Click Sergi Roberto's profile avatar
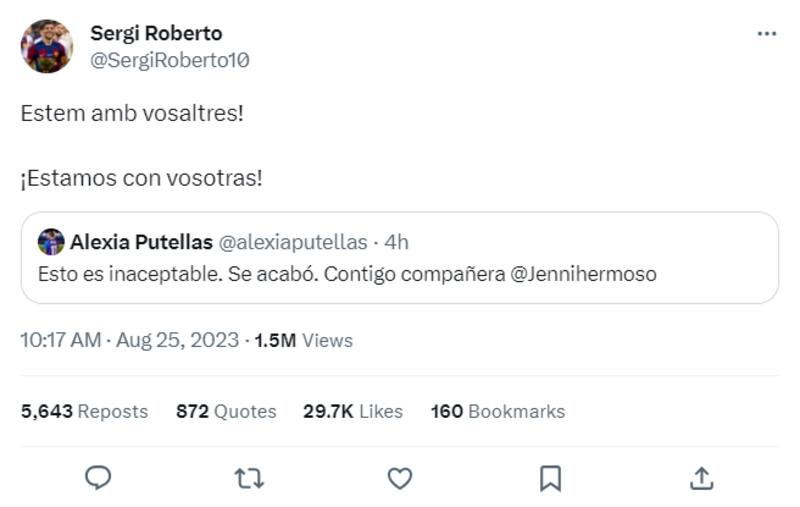Viewport: 800px width, 507px height. click(46, 46)
